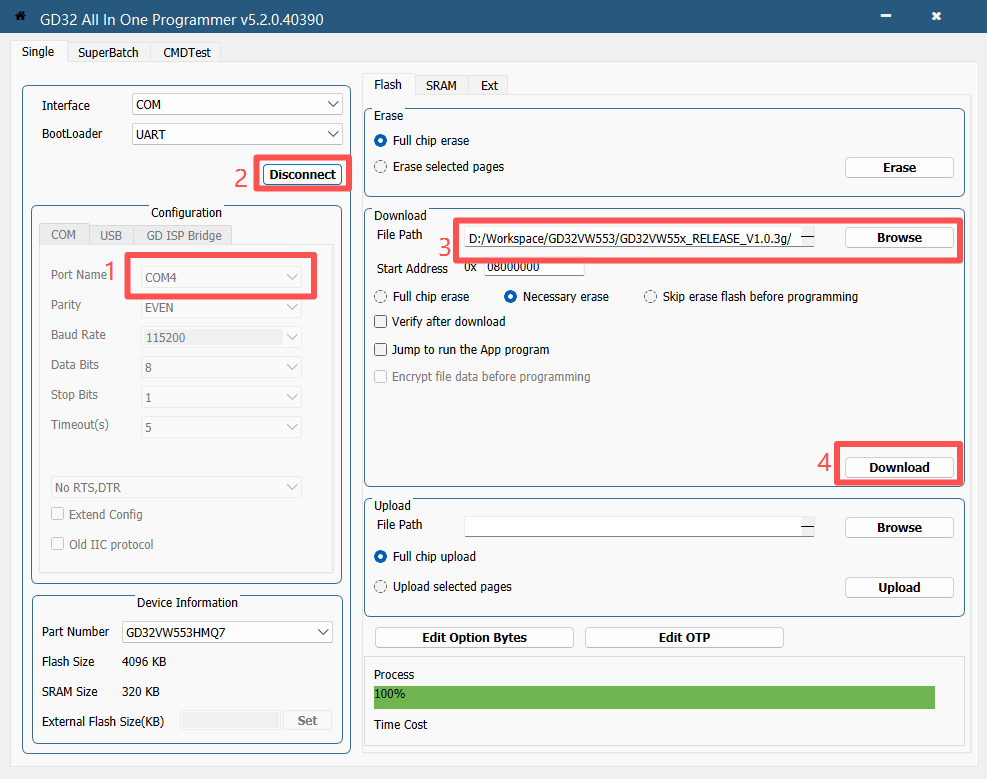Browse for the upload file path
This screenshot has width=987, height=779.
[899, 527]
